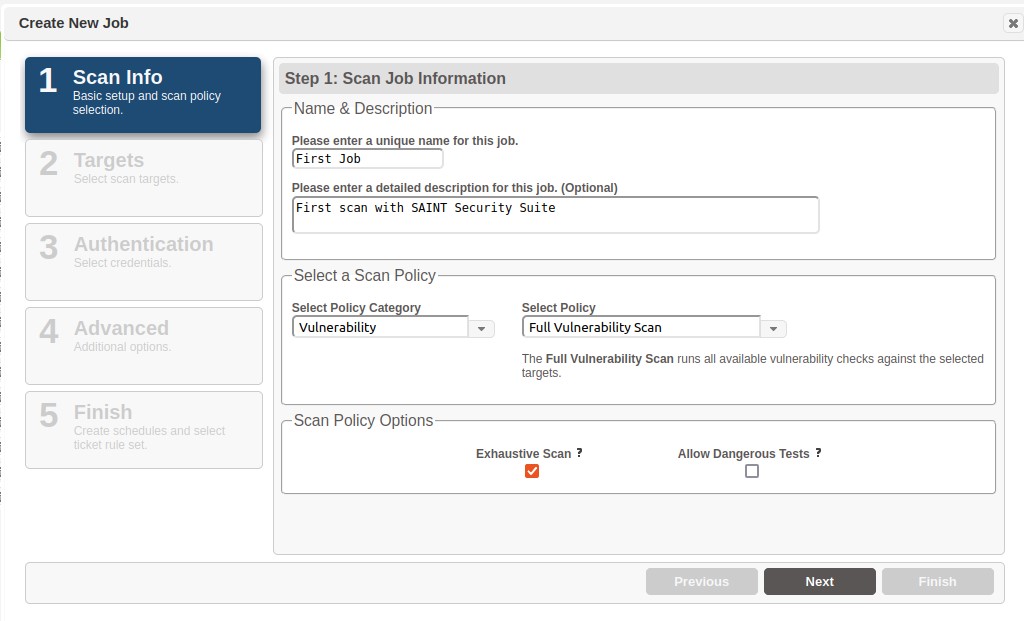Select the Scan Info step tab
The image size is (1024, 621).
click(x=143, y=95)
